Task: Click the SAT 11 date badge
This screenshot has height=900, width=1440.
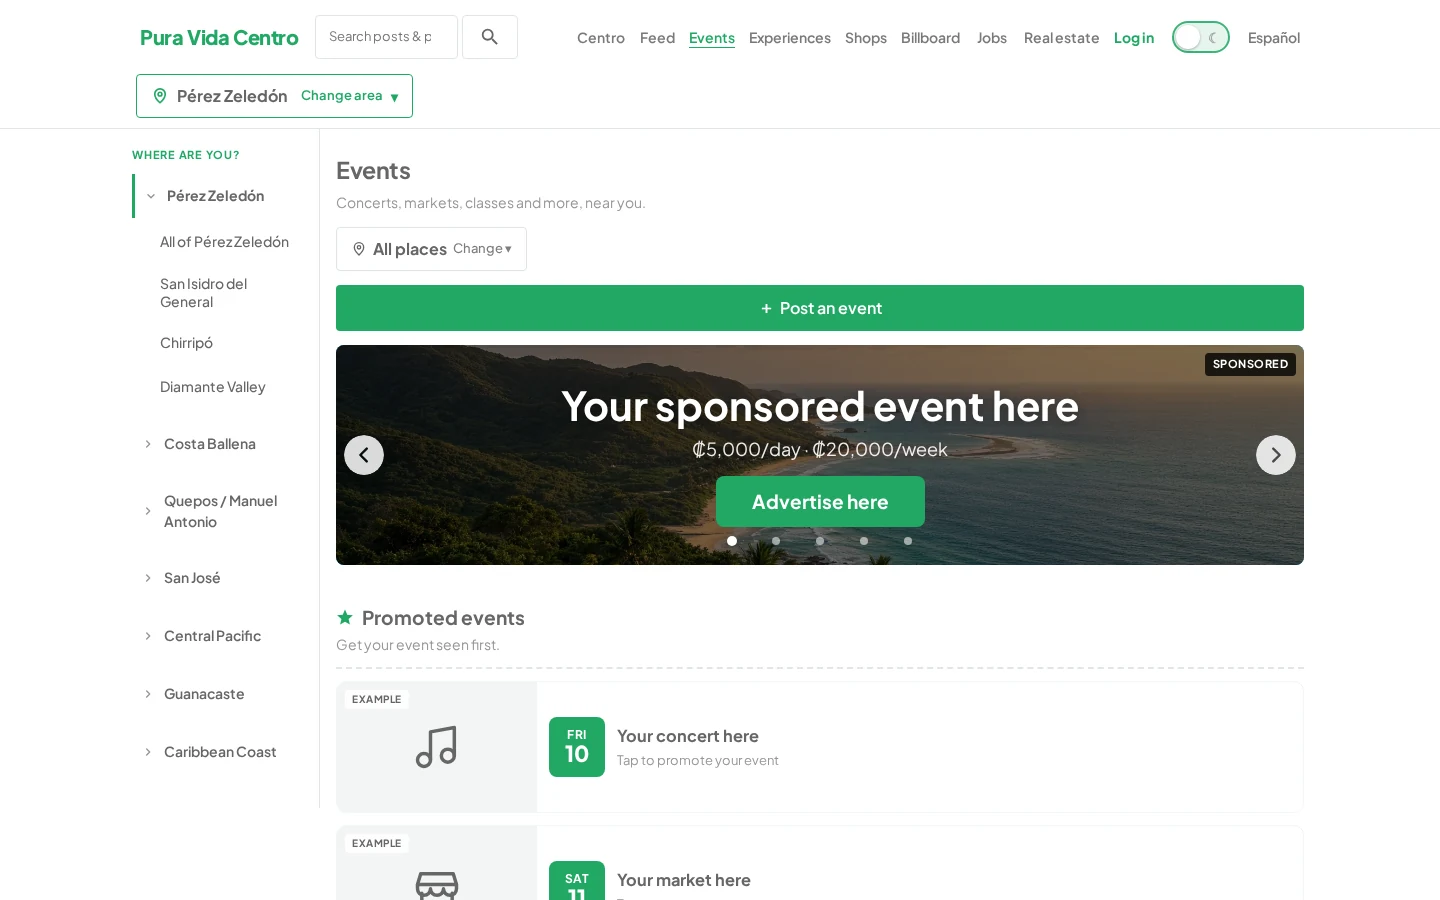Action: pyautogui.click(x=577, y=880)
